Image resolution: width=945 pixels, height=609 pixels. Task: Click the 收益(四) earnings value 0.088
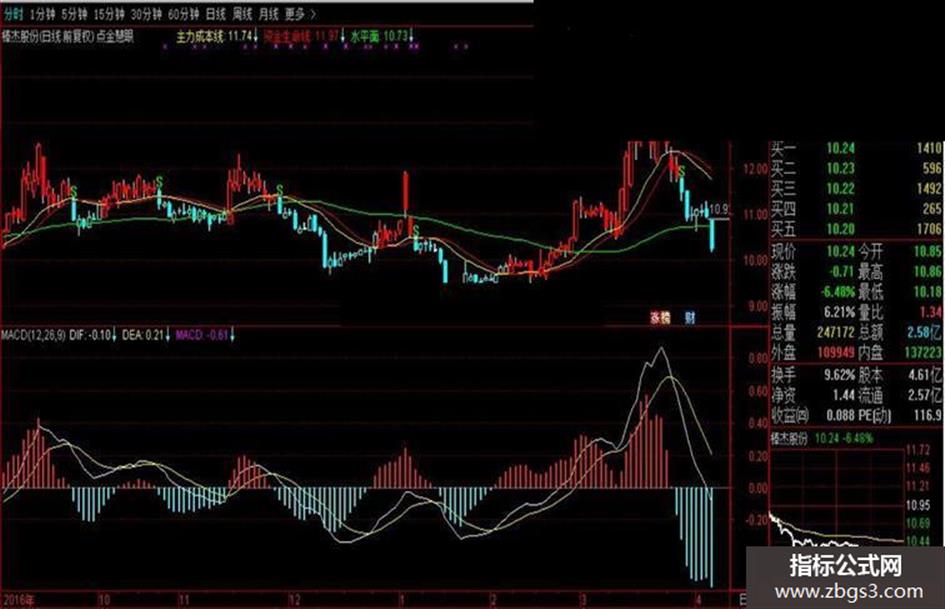(x=841, y=415)
